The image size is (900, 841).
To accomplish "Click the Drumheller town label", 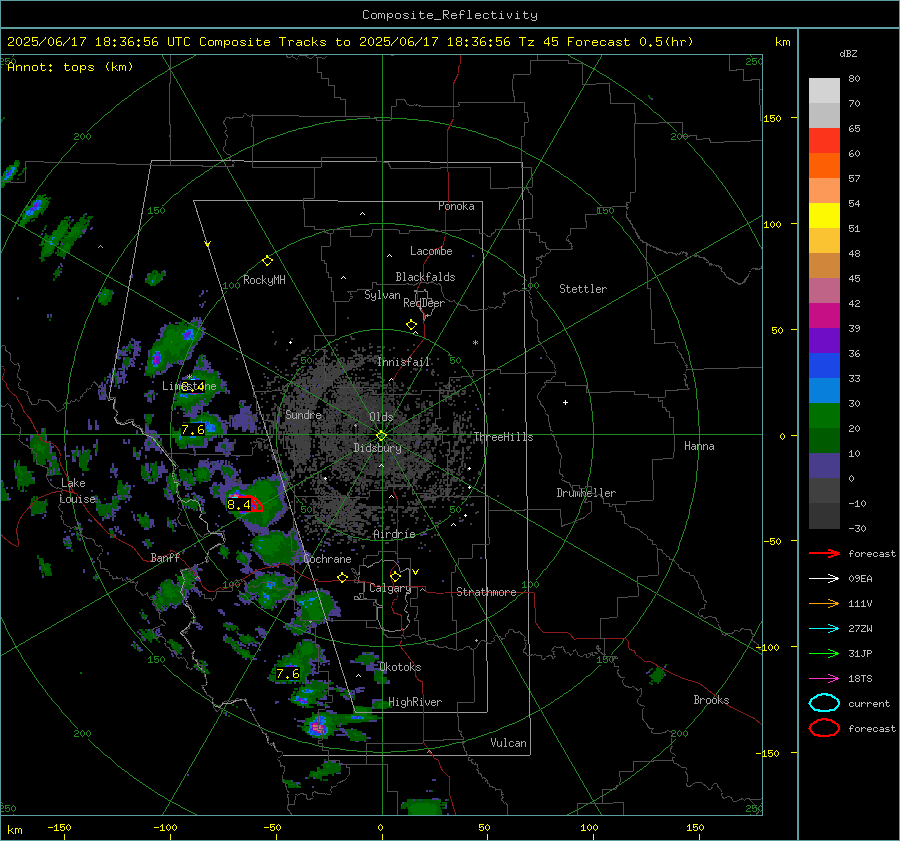I will click(x=586, y=493).
